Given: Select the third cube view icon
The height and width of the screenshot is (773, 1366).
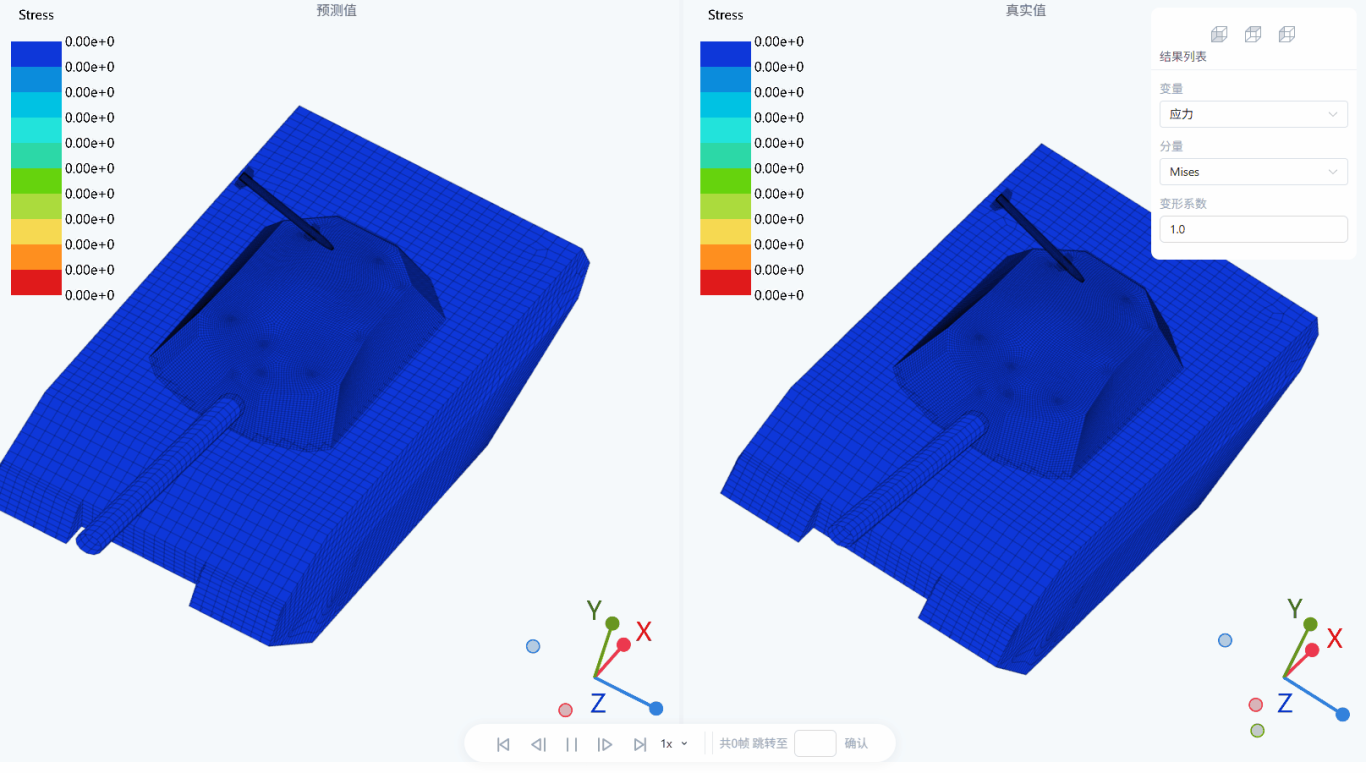Looking at the screenshot, I should coord(1287,34).
